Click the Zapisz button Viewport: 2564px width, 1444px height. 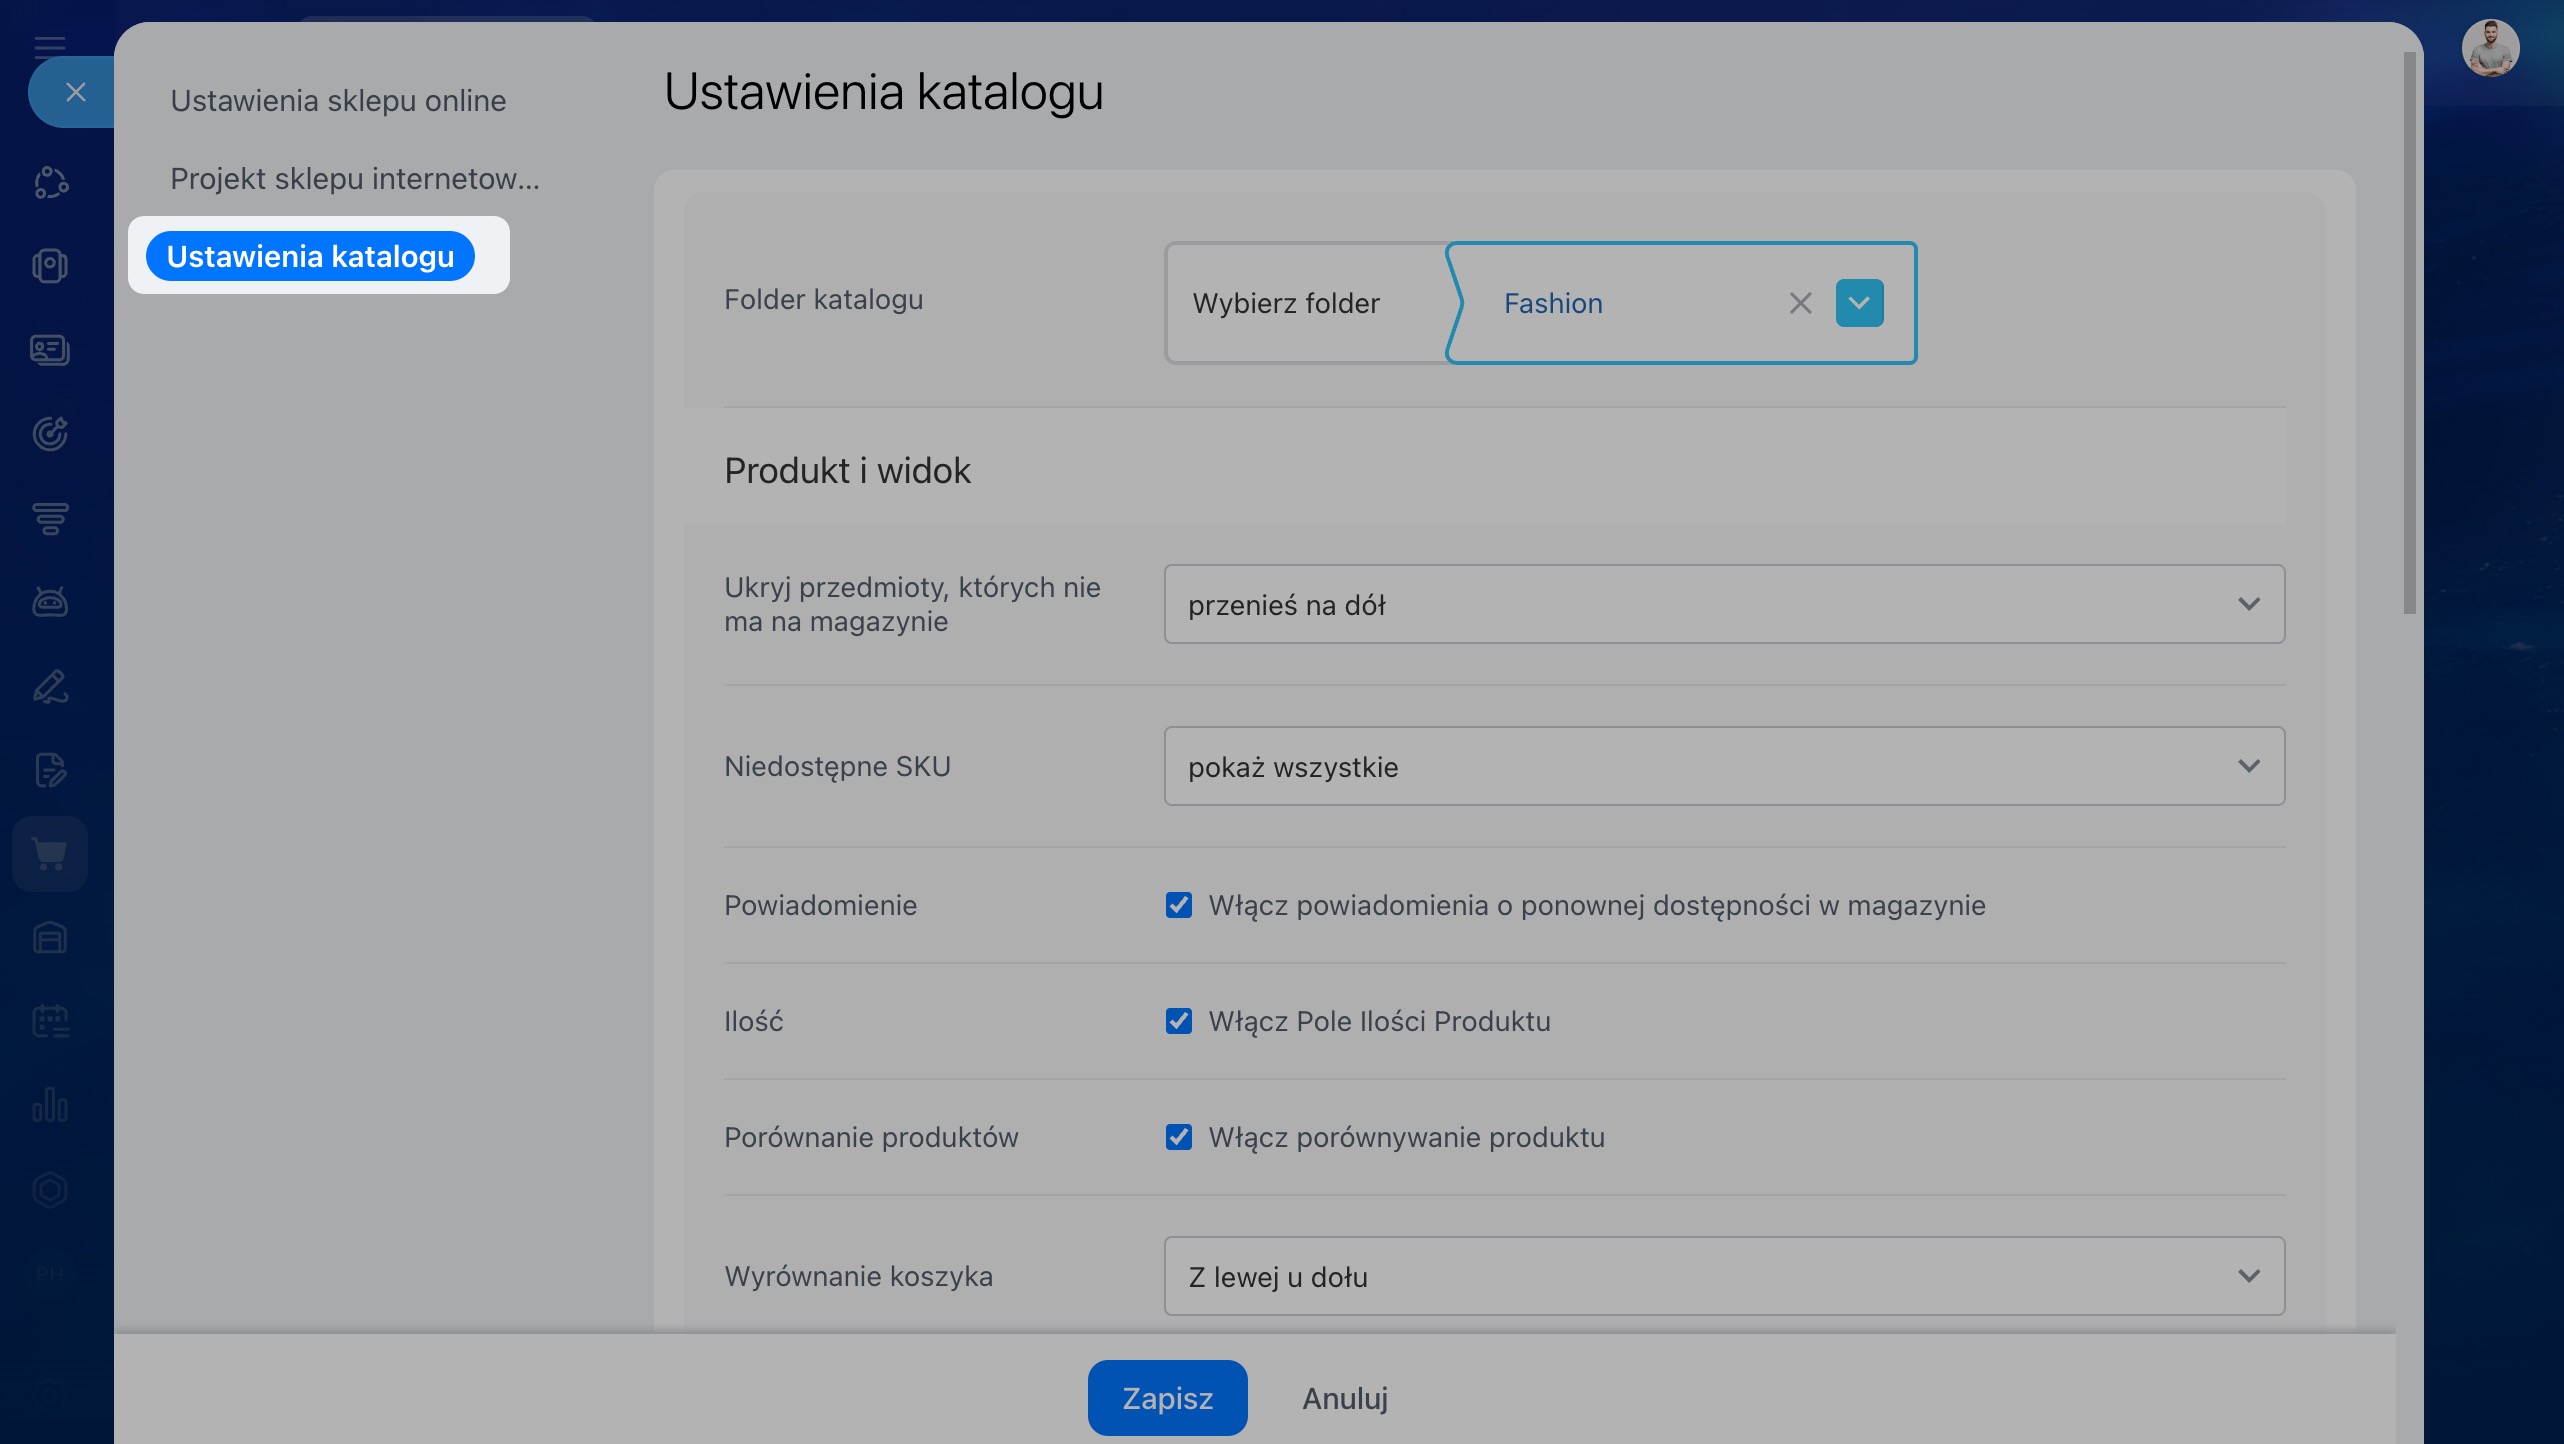tap(1167, 1397)
